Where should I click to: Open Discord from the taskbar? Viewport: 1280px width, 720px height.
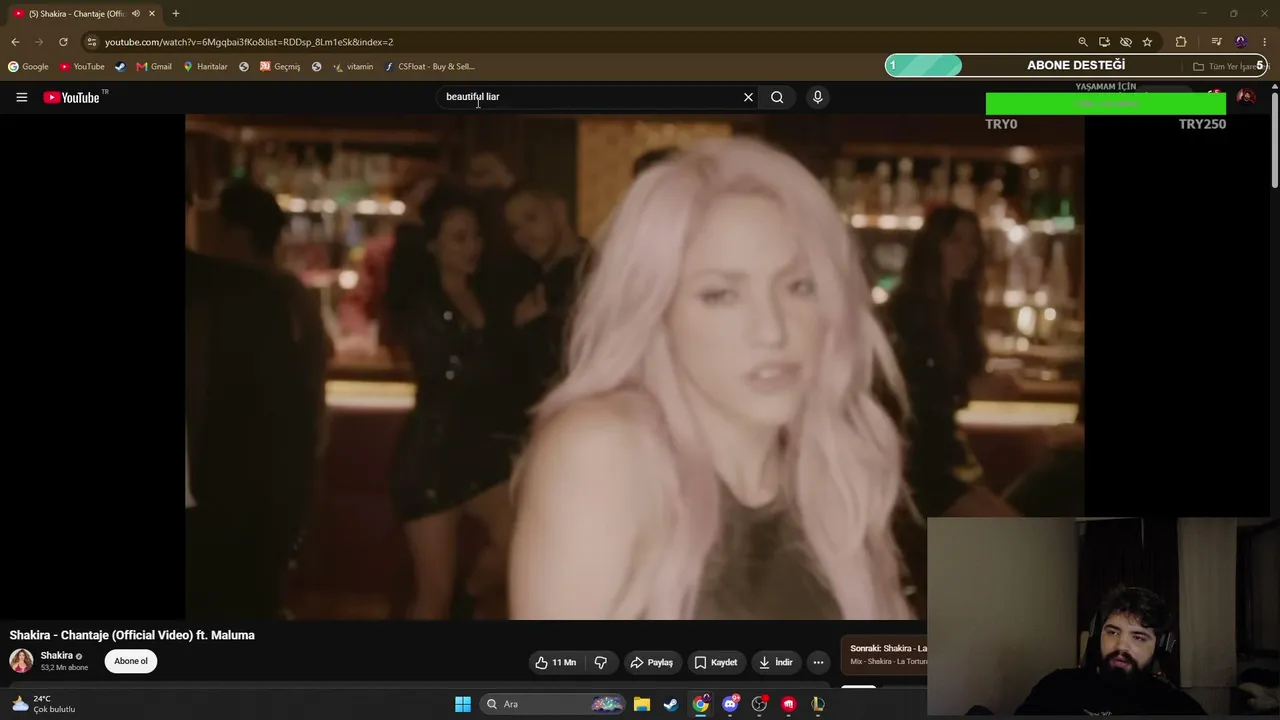(730, 704)
